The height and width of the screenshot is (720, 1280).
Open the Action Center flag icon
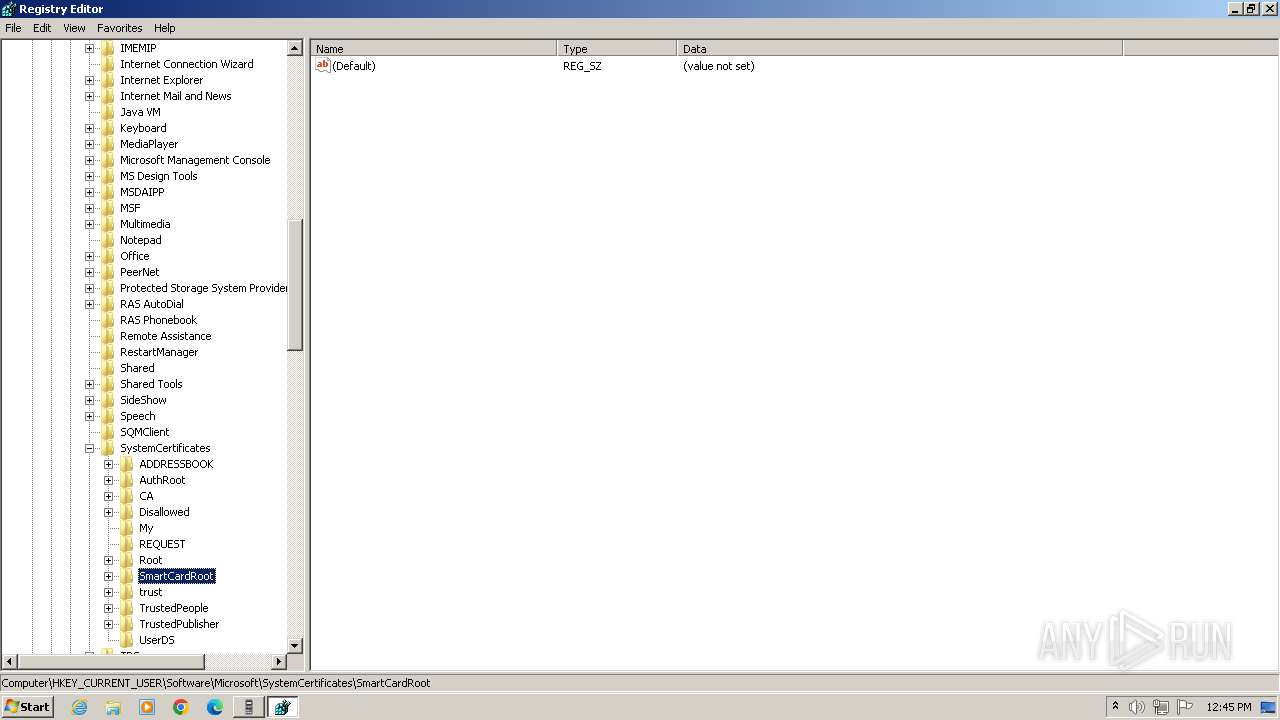click(x=1185, y=707)
